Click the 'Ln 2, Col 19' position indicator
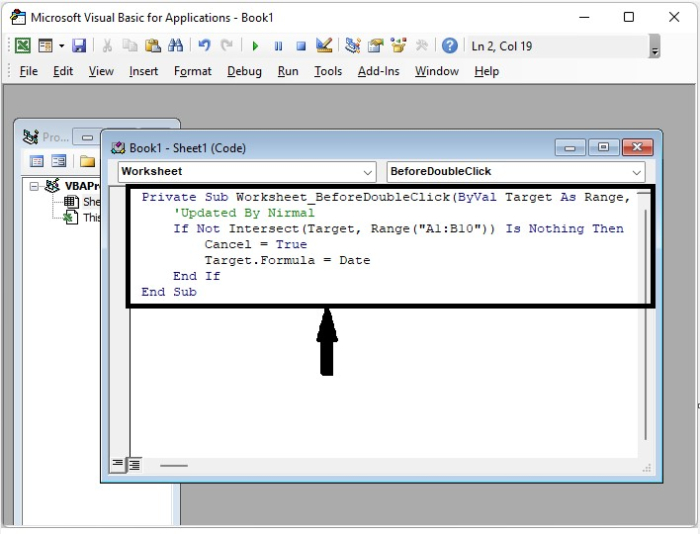Screen dimensions: 700x534 [x=502, y=46]
